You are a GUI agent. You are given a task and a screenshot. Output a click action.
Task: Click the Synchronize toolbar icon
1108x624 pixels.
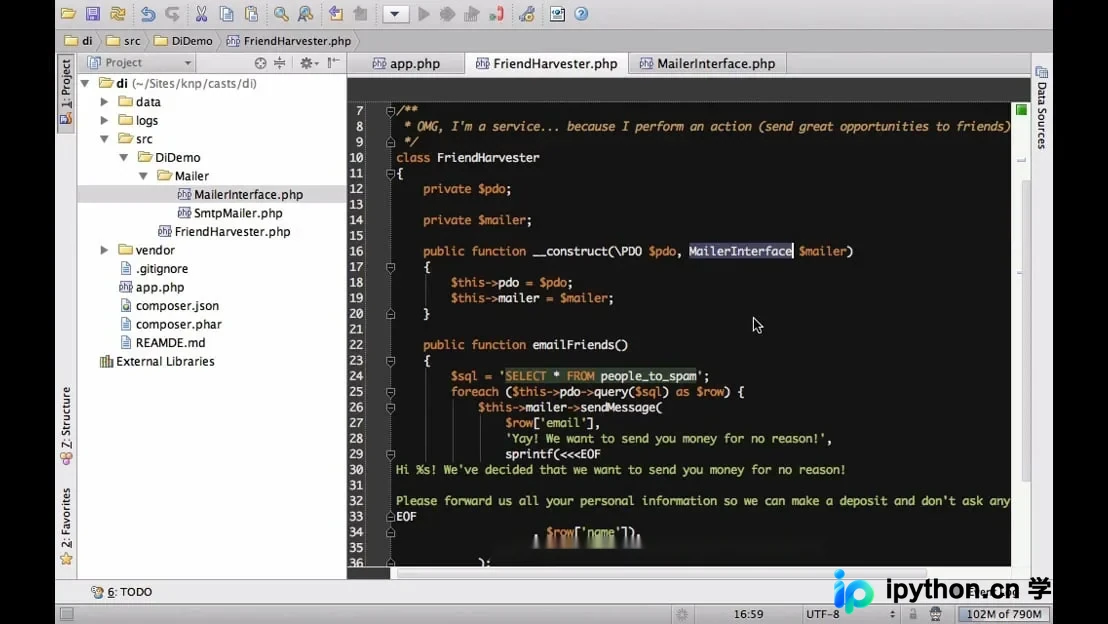pyautogui.click(x=118, y=13)
